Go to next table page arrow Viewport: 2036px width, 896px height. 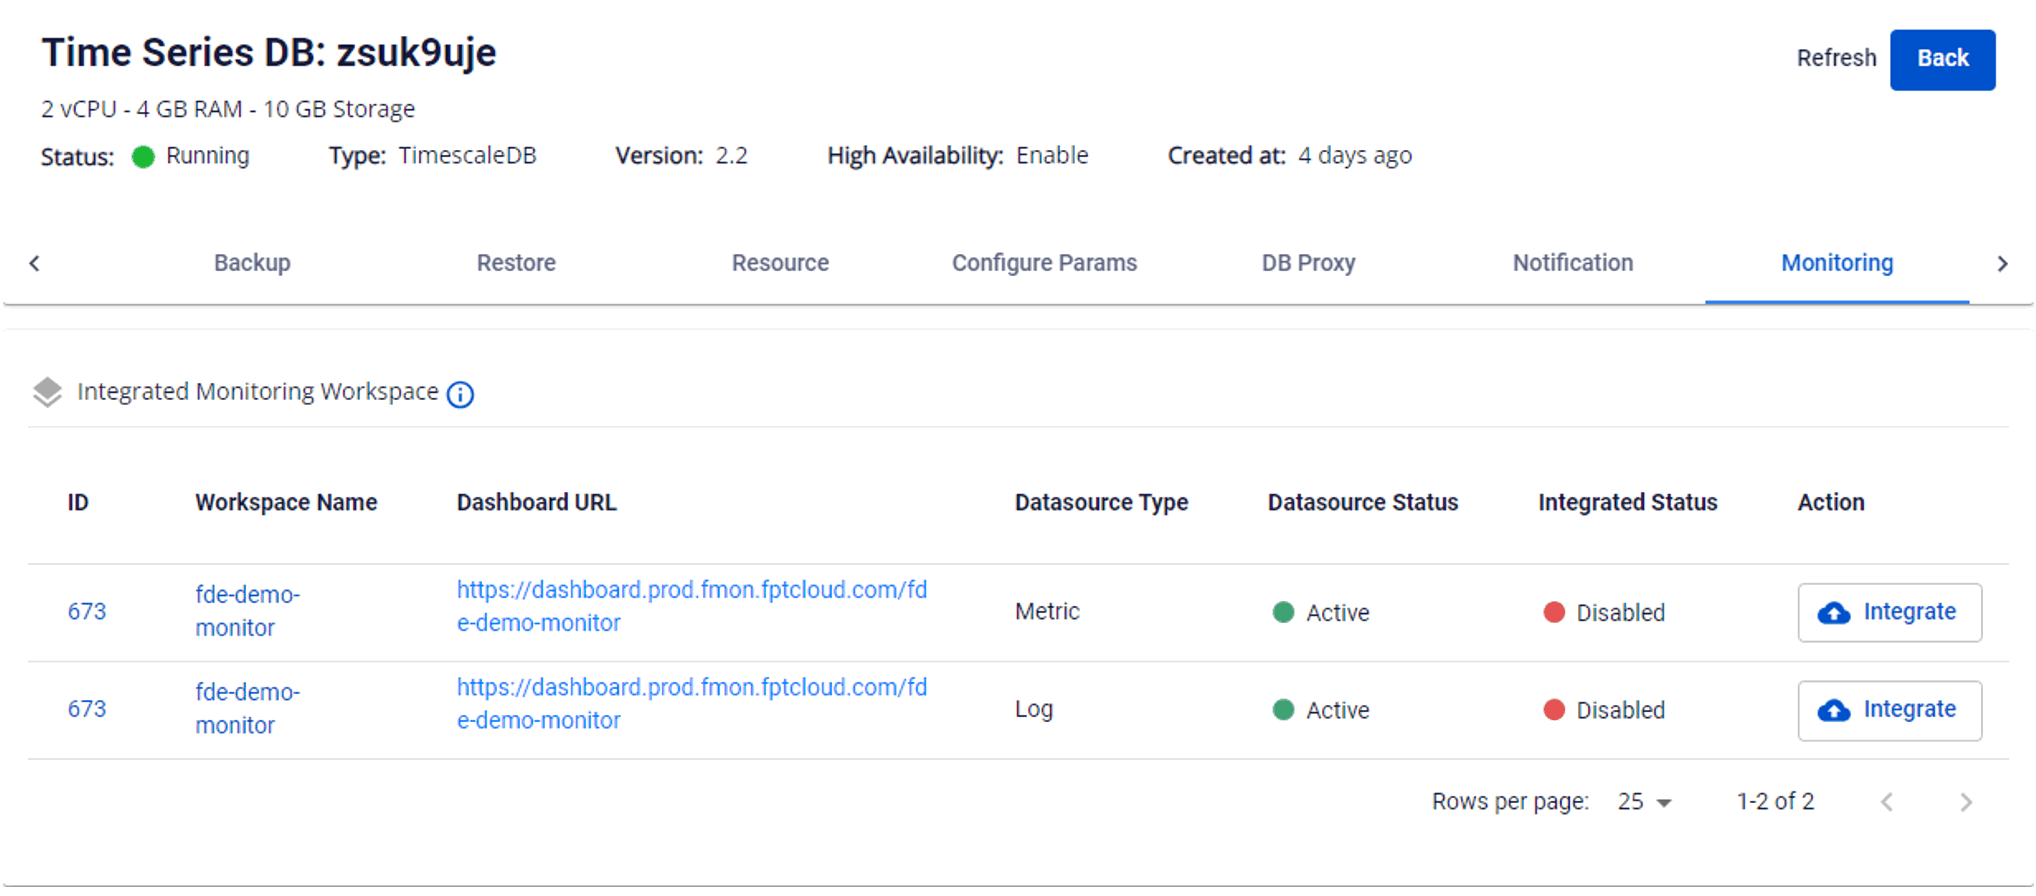tap(1965, 802)
